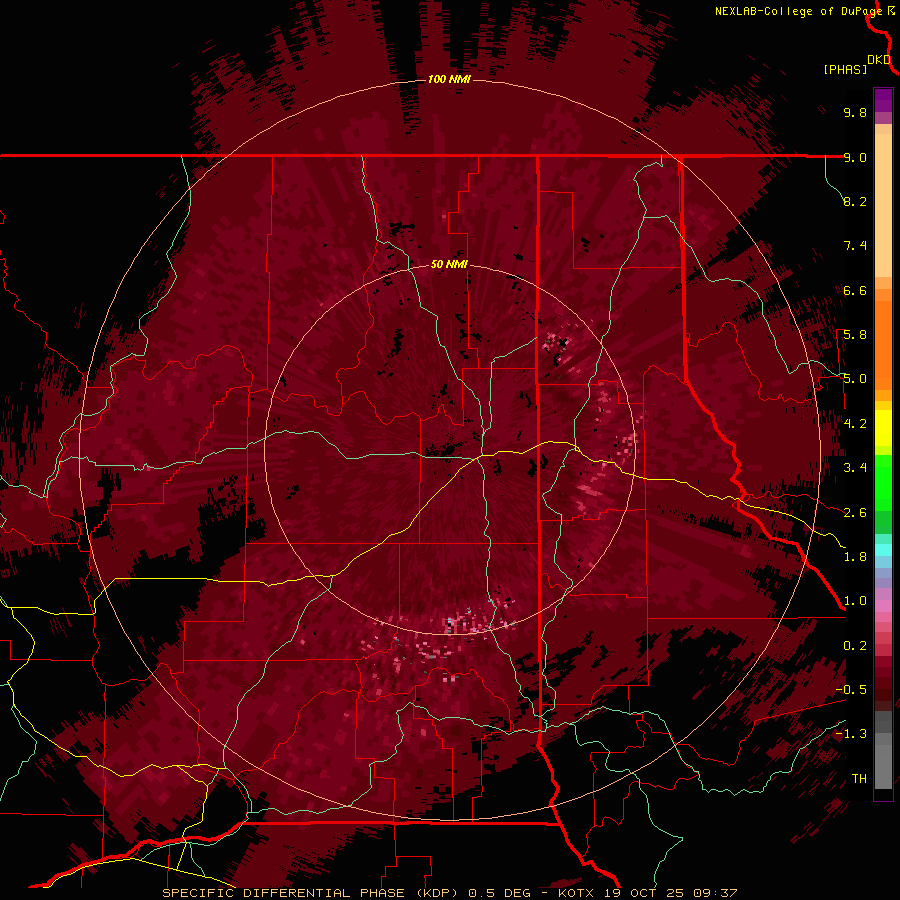This screenshot has height=900, width=900.
Task: Click the -0.5 legend value
Action: pyautogui.click(x=851, y=690)
